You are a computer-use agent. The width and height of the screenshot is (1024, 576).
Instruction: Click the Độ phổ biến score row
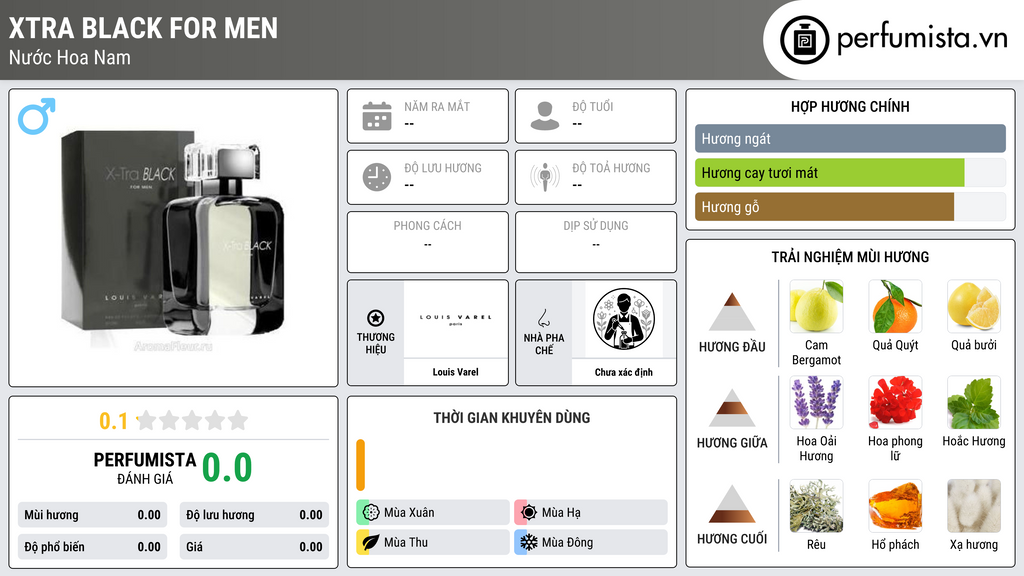pyautogui.click(x=92, y=547)
